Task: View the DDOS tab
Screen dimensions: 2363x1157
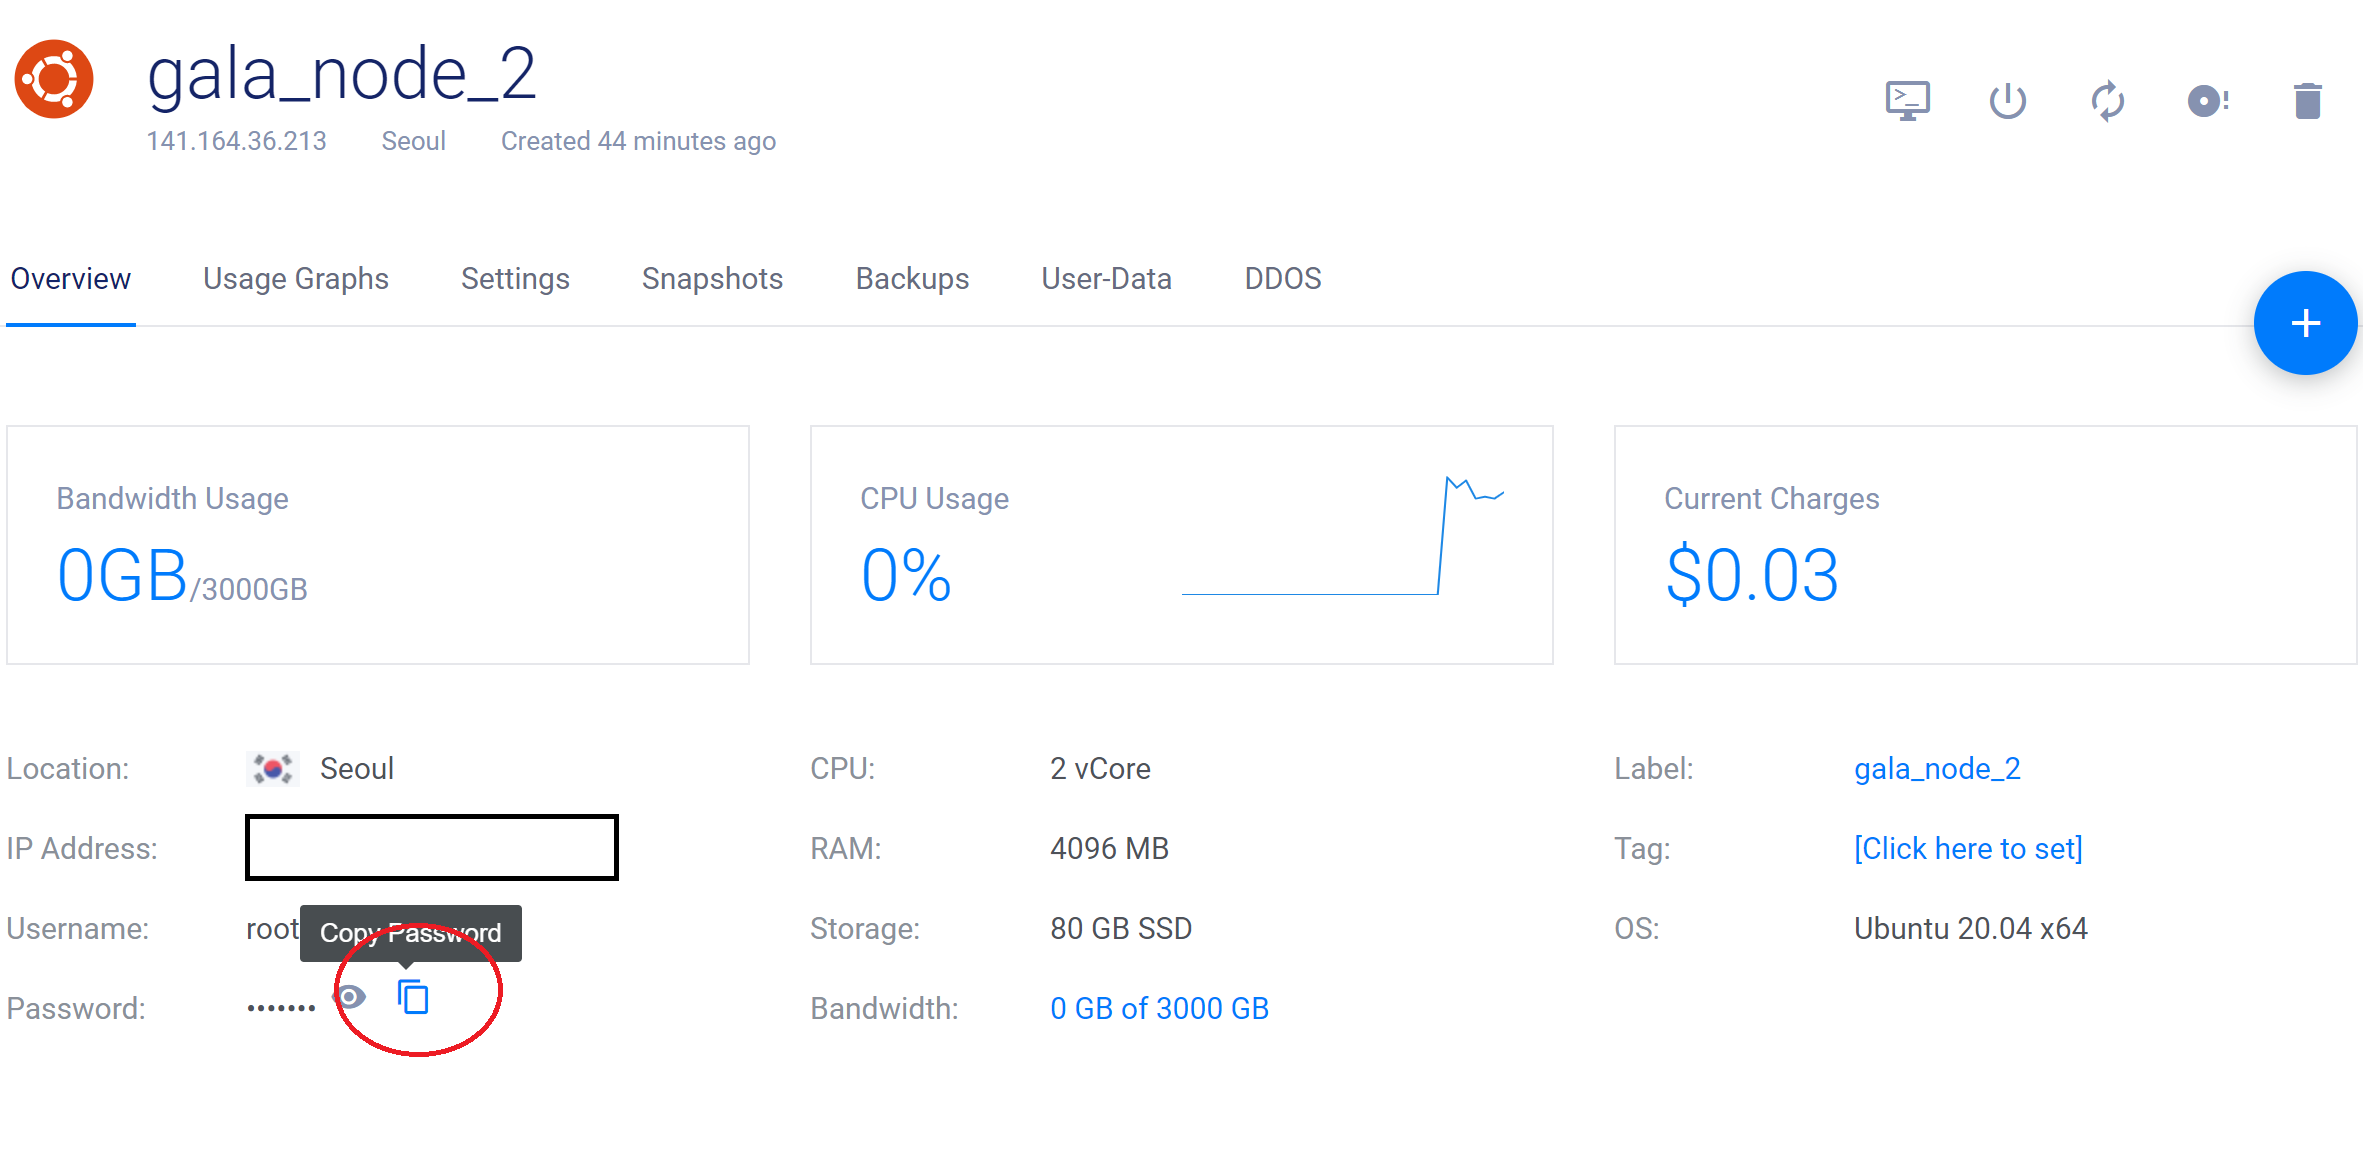Action: (x=1282, y=278)
